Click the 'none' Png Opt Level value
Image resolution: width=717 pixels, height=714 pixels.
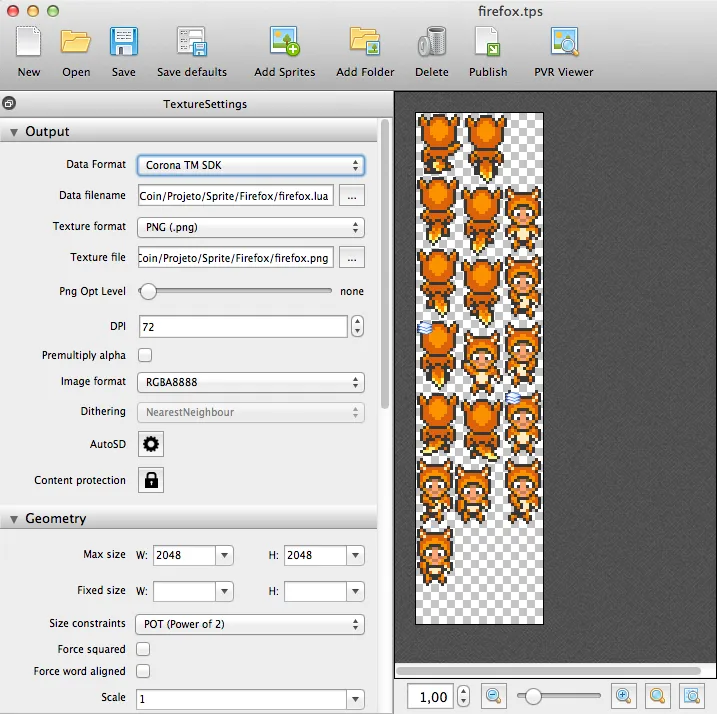352,291
